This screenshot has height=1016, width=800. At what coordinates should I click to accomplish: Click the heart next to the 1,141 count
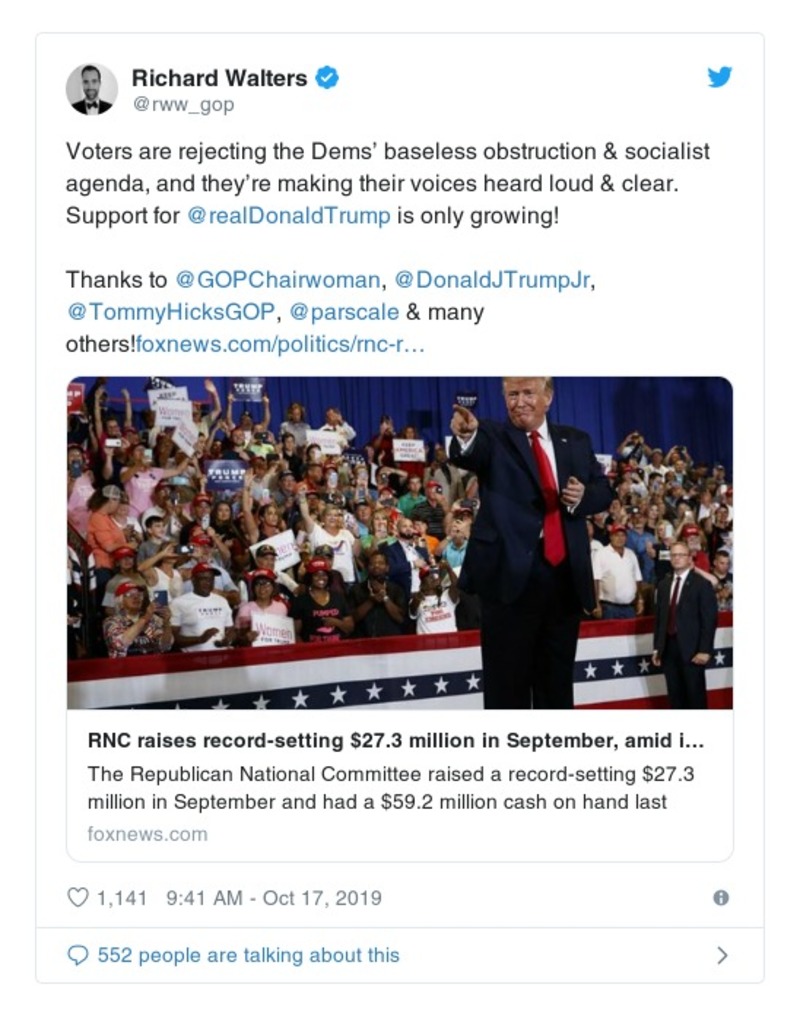pos(78,898)
